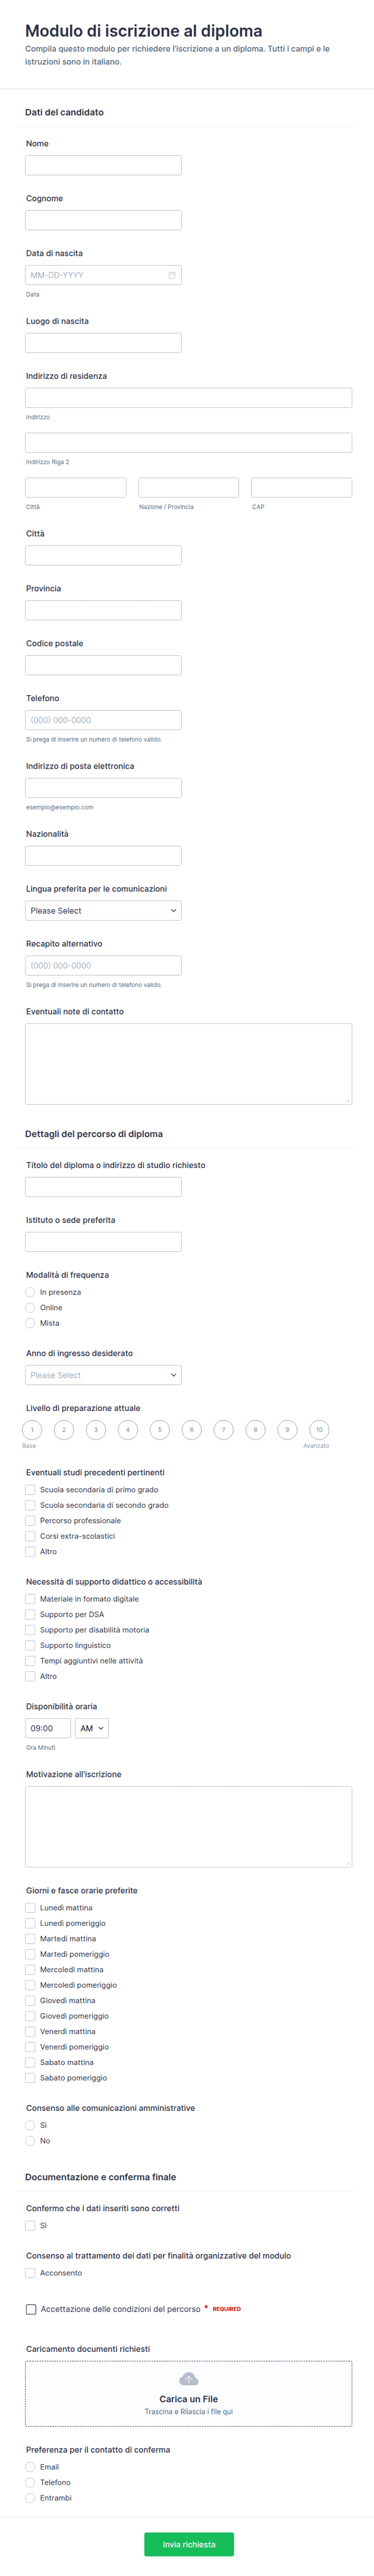Submit with Invia richiesta button

point(189,2544)
